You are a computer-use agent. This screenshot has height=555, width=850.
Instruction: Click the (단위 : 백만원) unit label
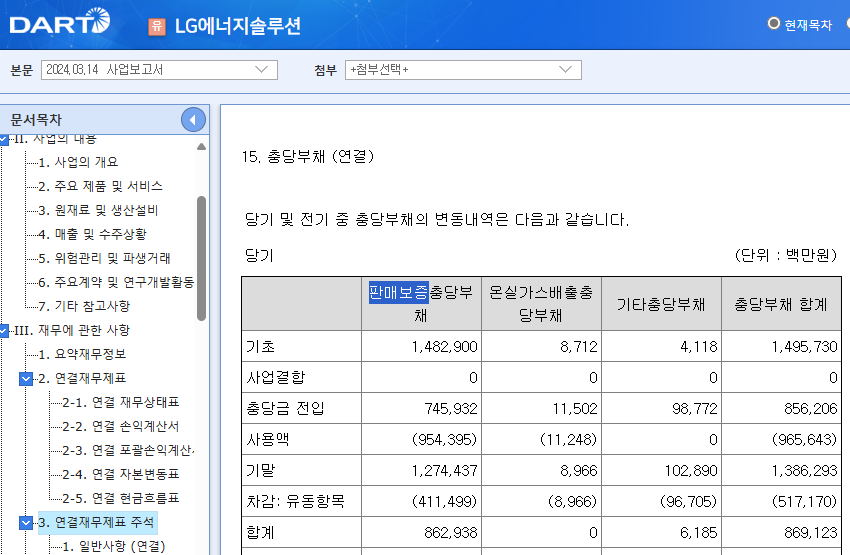(x=786, y=255)
